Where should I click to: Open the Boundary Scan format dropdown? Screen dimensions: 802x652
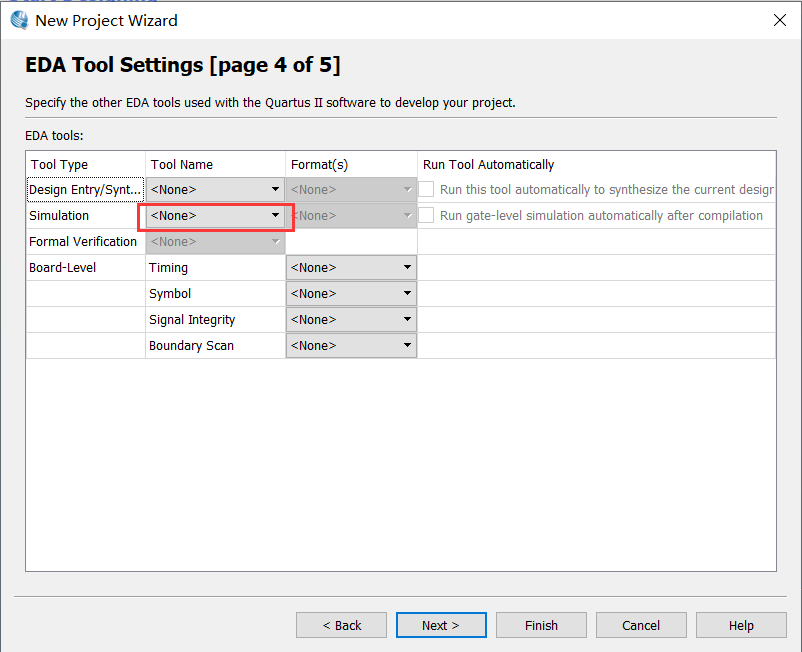351,346
